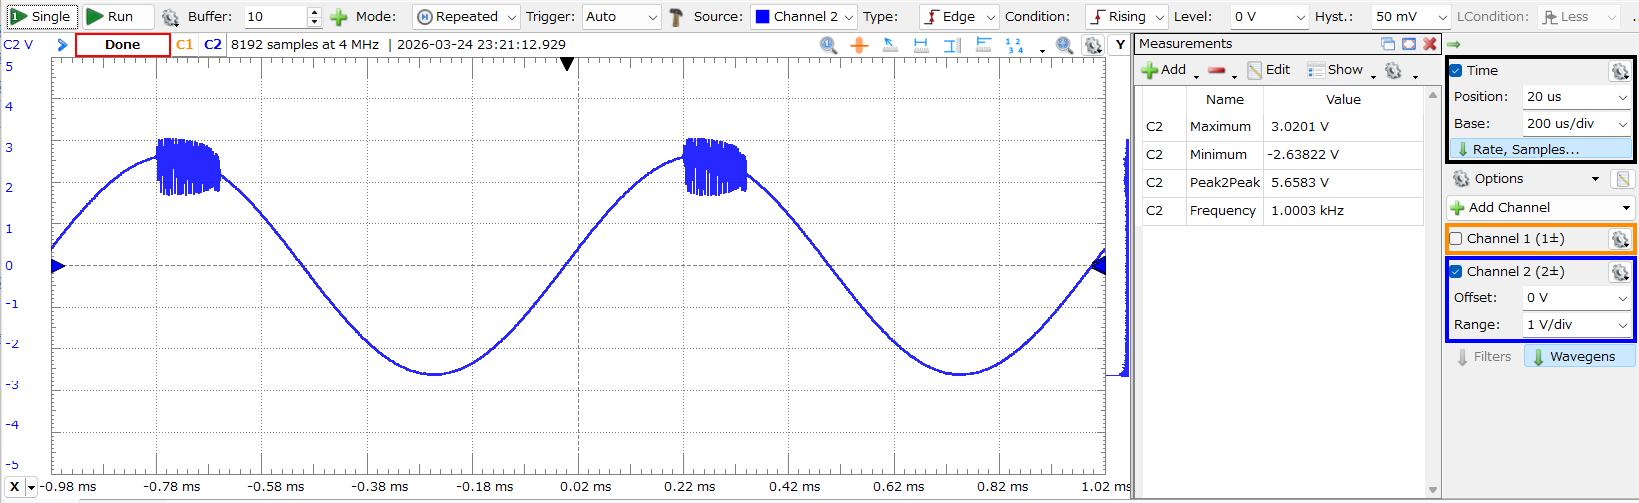
Task: Open the Show menu in Measurements
Action: (x=1336, y=70)
